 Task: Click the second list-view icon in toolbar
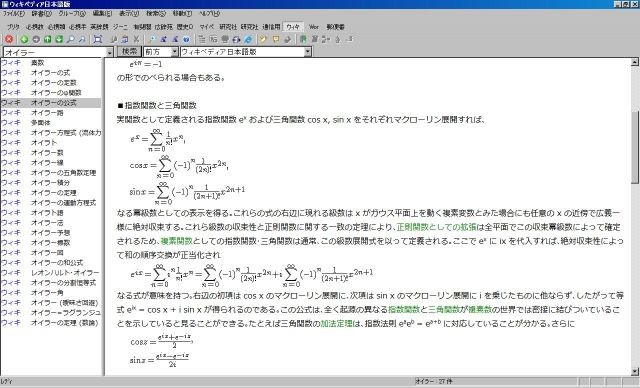pos(213,39)
